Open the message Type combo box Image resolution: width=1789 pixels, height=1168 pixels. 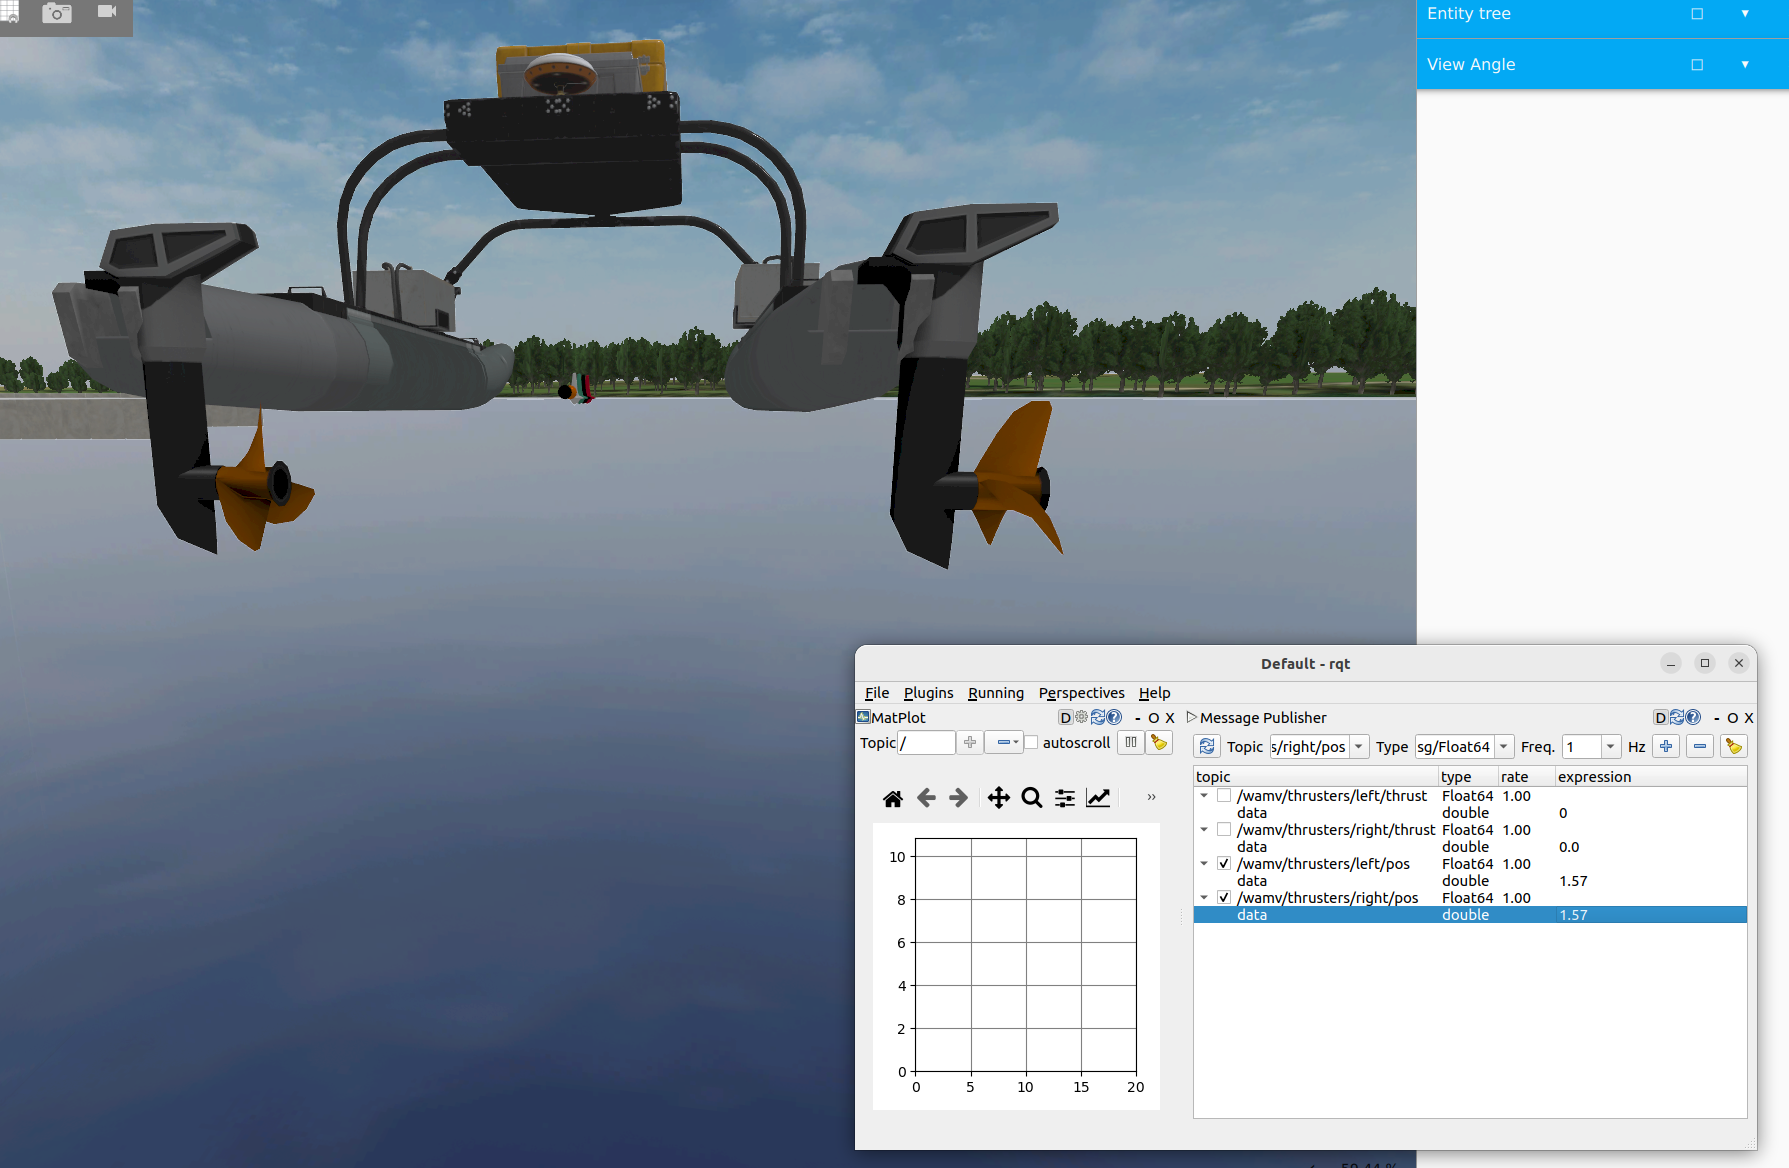(x=1464, y=747)
